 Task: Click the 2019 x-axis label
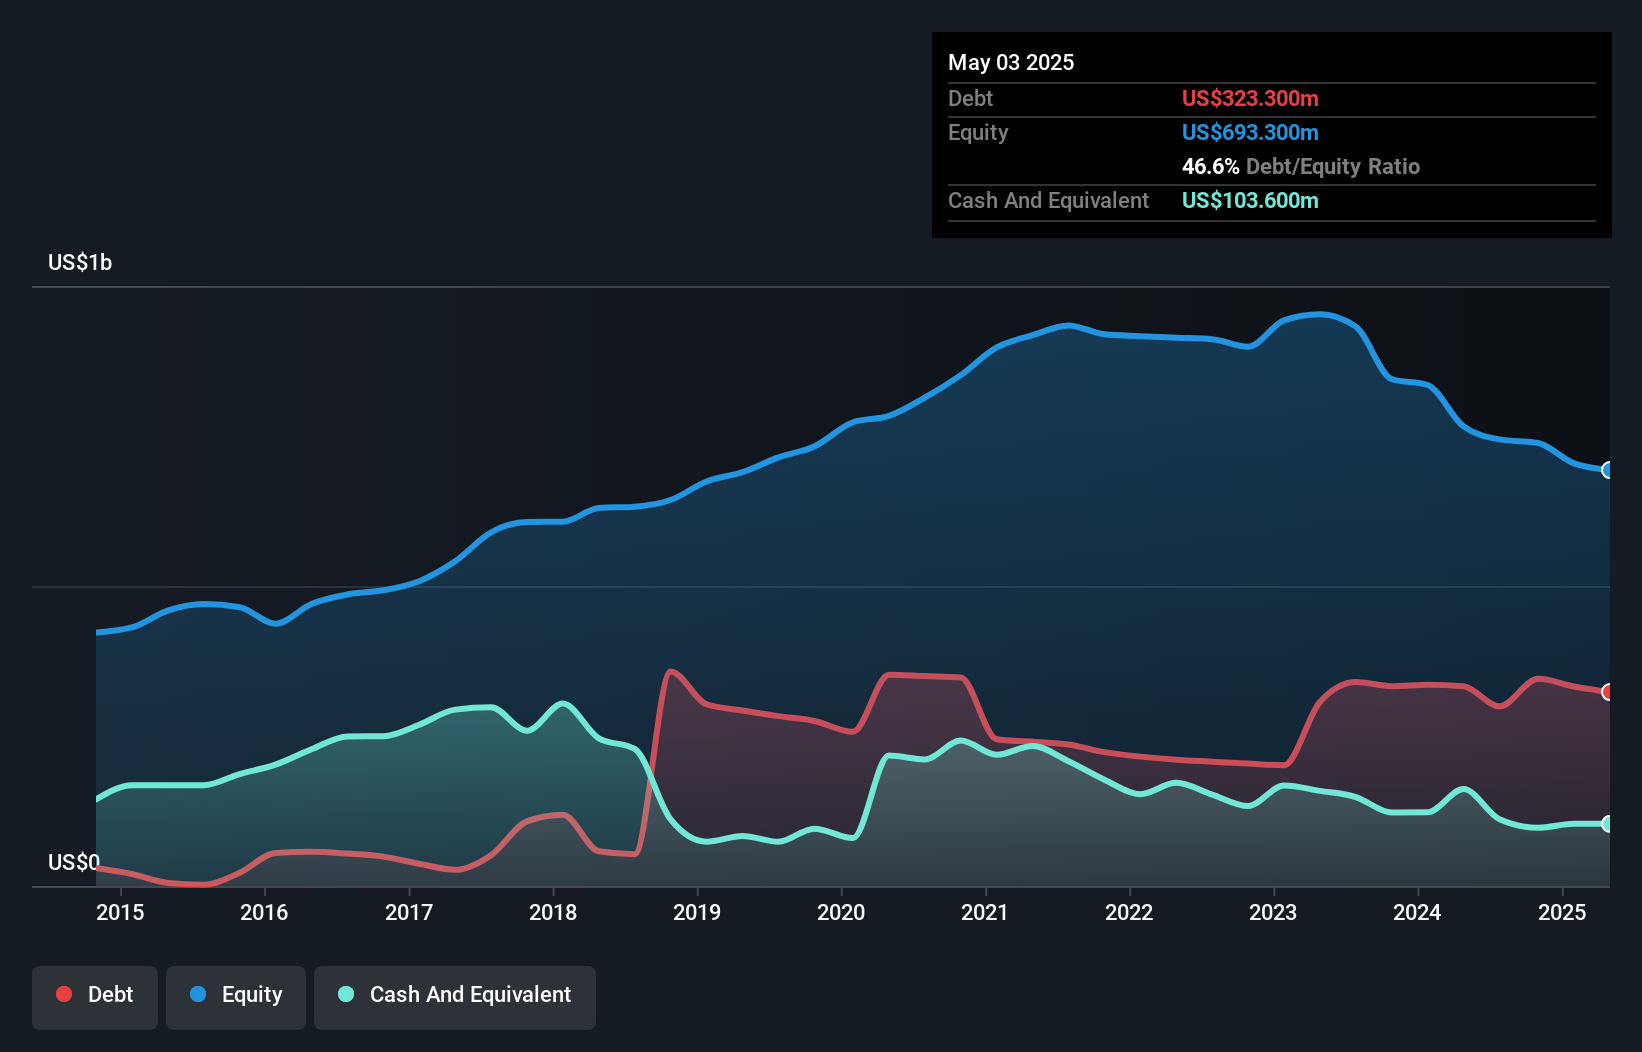coord(697,912)
